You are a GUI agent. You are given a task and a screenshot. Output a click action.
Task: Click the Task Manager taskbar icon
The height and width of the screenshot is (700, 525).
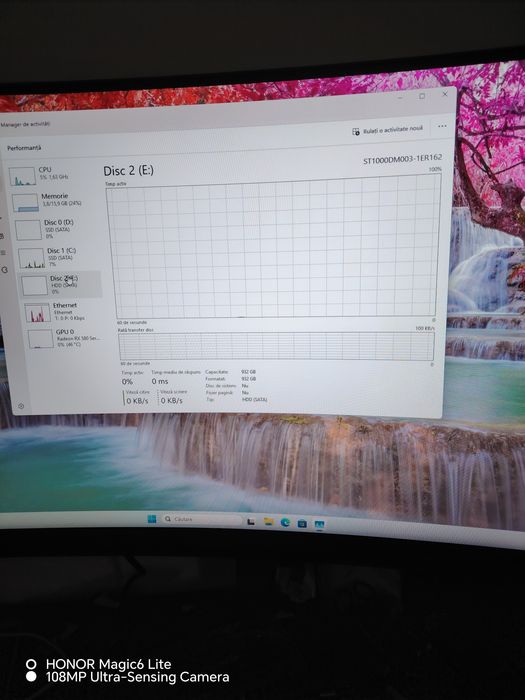tap(319, 524)
